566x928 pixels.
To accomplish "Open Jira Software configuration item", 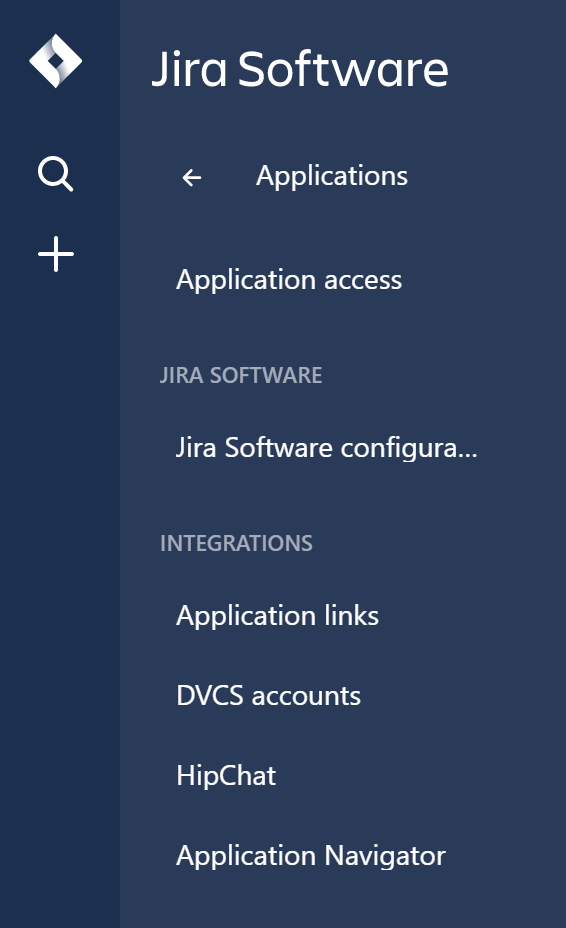I will point(326,448).
